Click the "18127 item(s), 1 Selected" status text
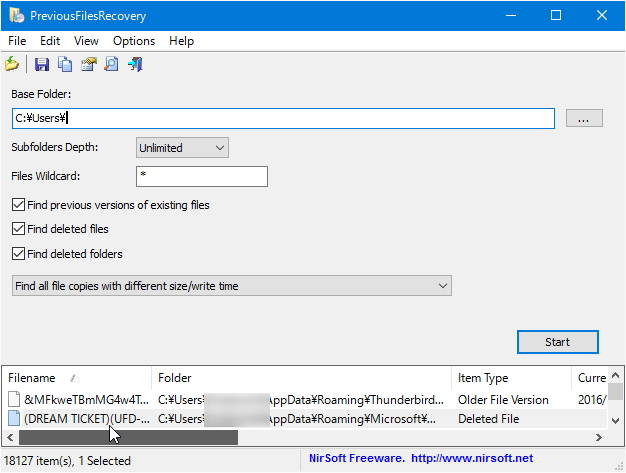Viewport: 626px width, 473px height. (67, 461)
